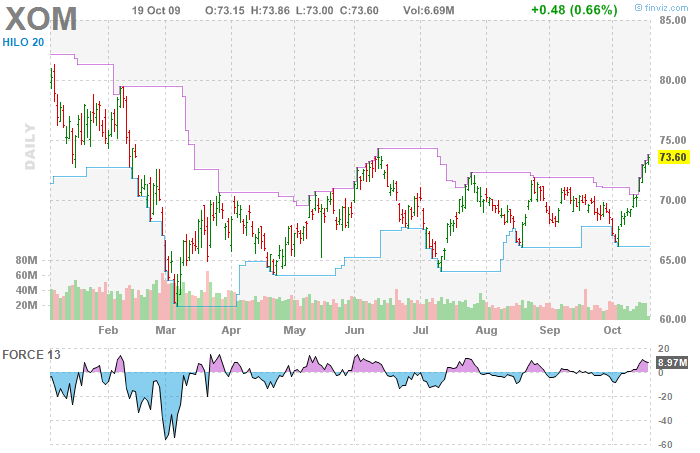
Task: Click the Mar month marker on axis
Action: [x=165, y=329]
